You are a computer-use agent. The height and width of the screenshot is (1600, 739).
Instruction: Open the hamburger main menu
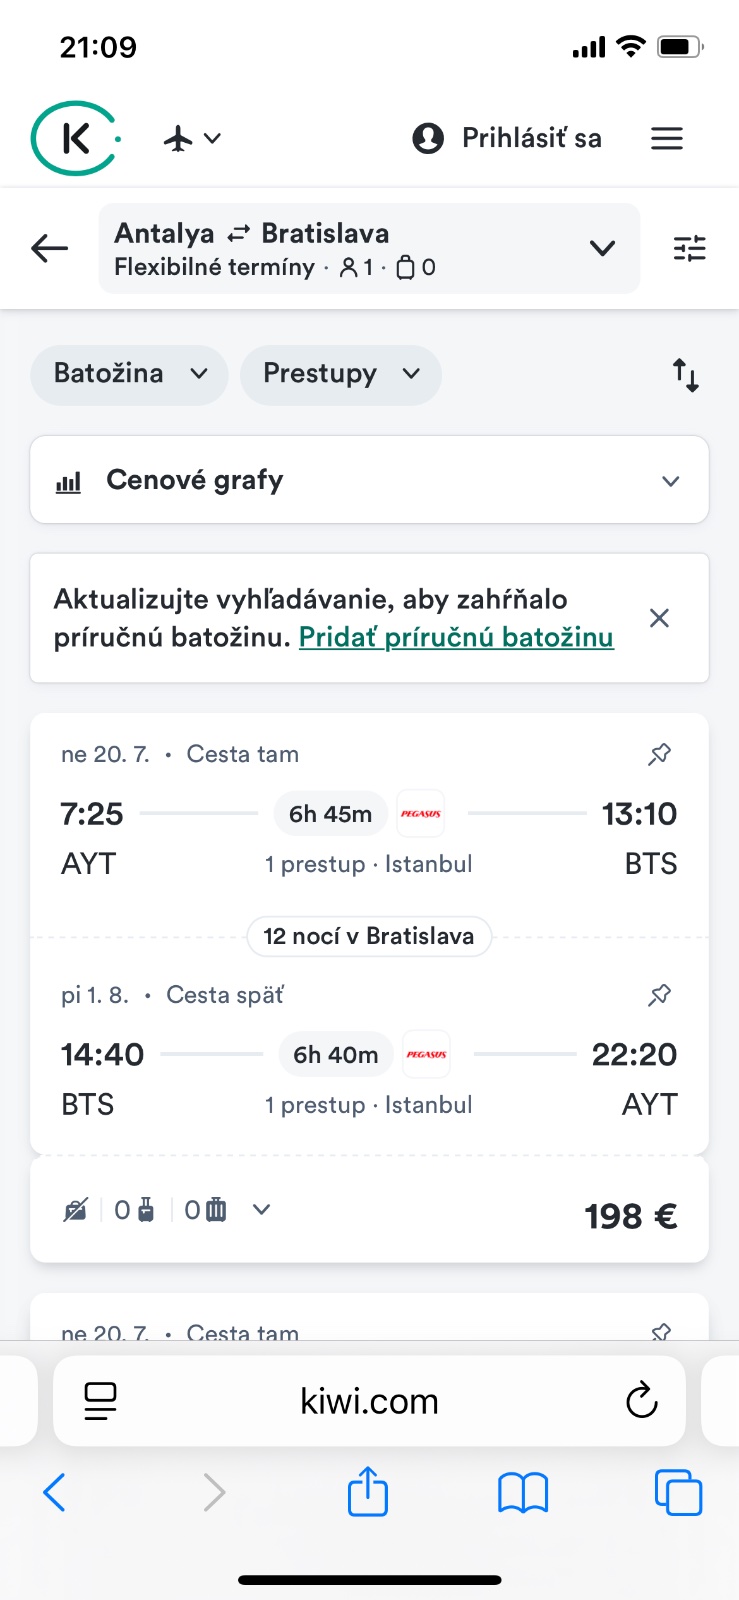click(667, 138)
